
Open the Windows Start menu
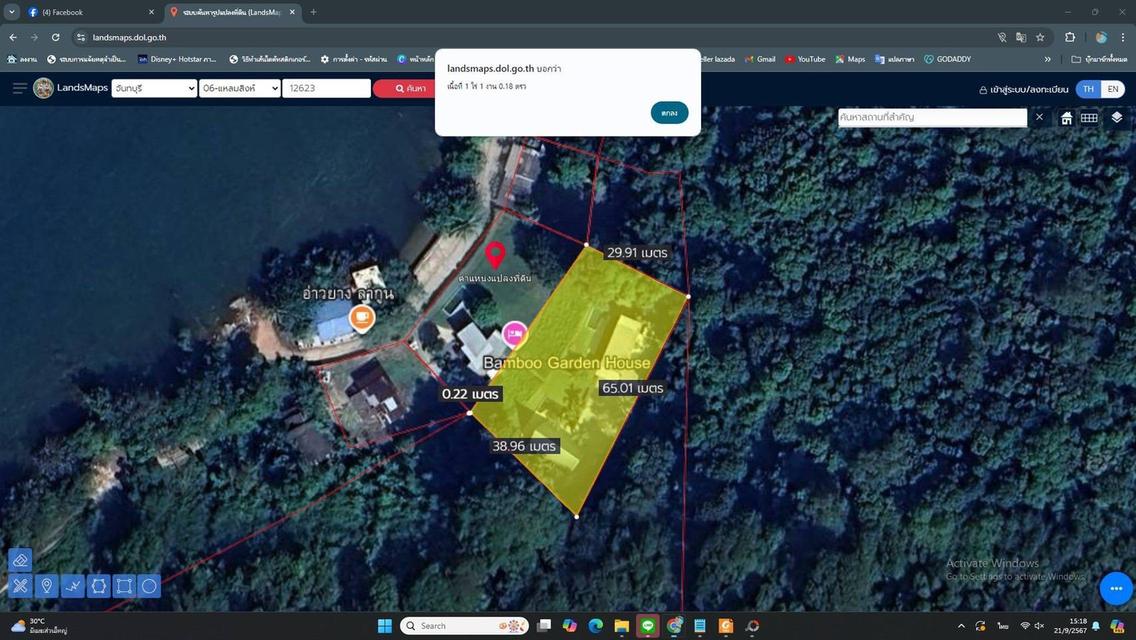click(x=385, y=626)
